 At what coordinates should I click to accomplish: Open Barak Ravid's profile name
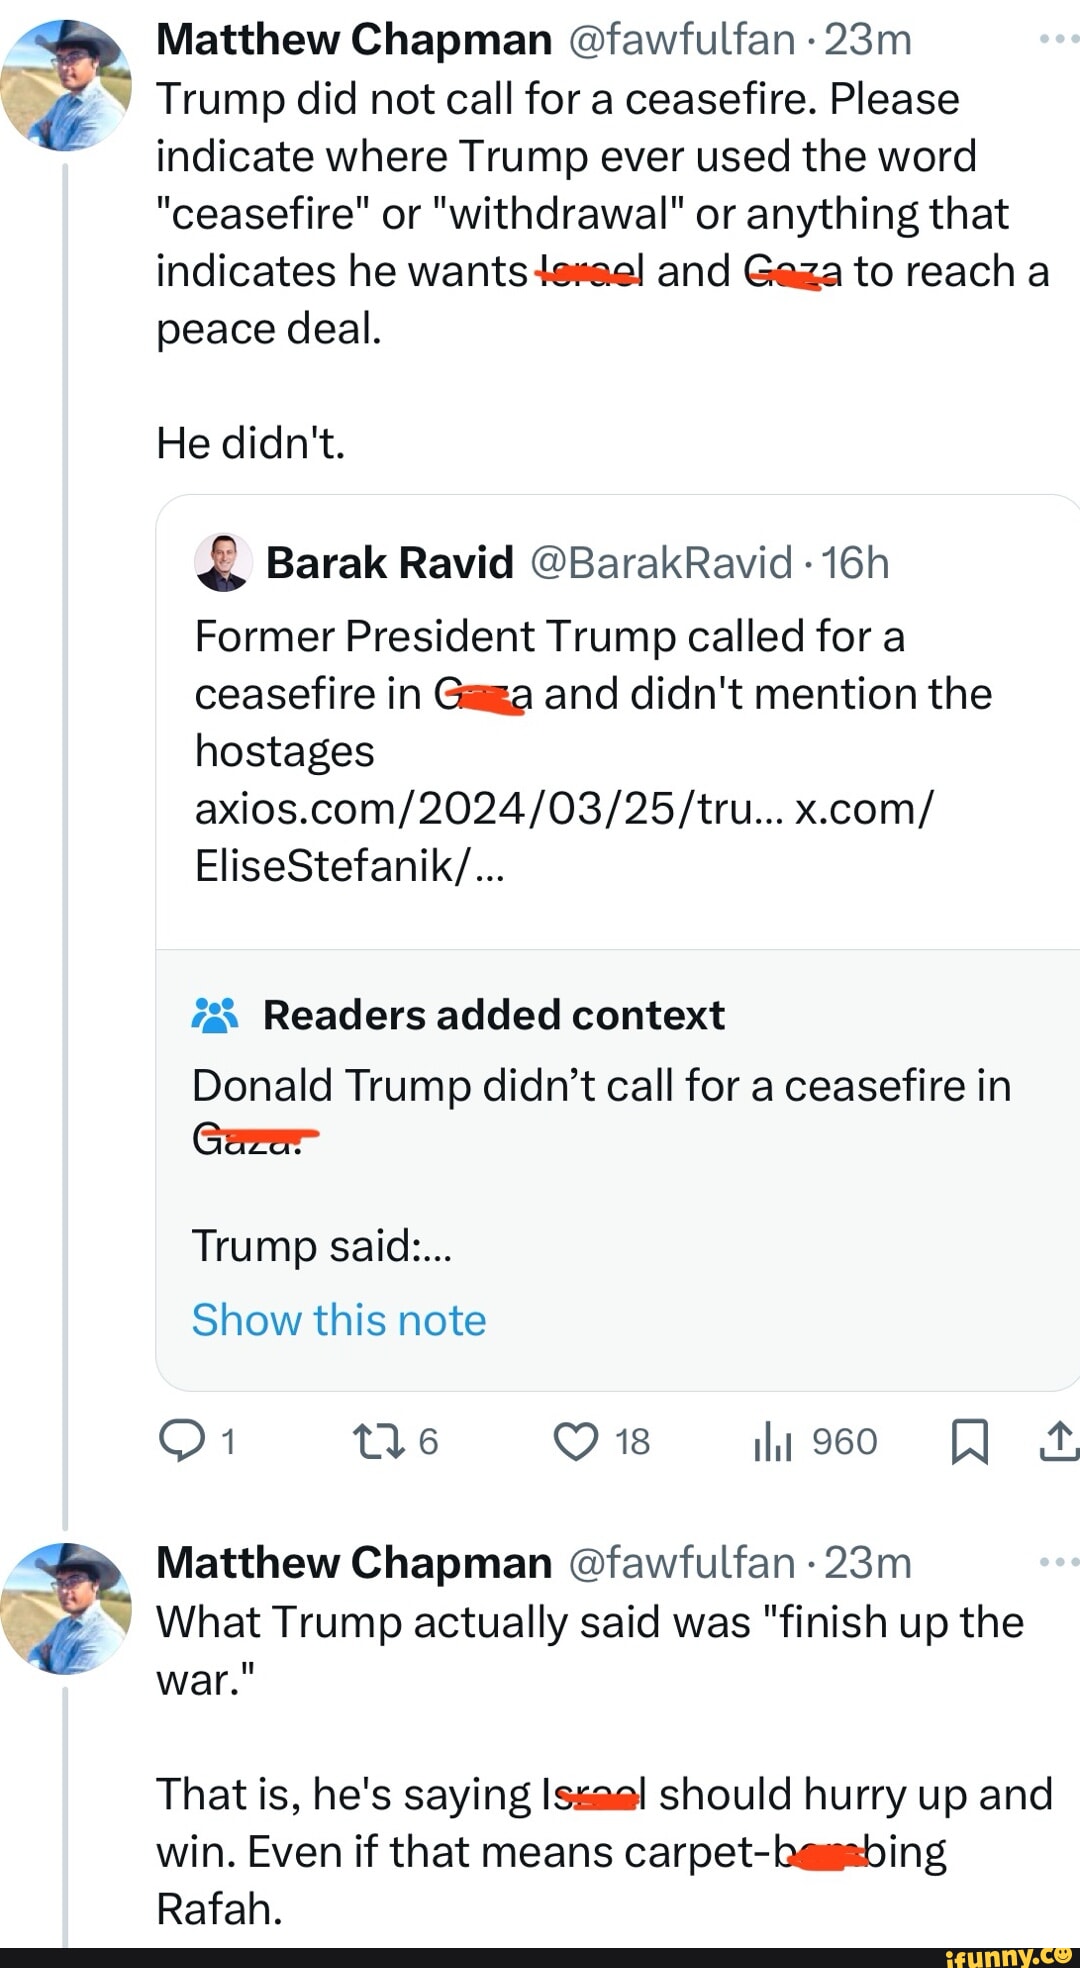click(390, 563)
